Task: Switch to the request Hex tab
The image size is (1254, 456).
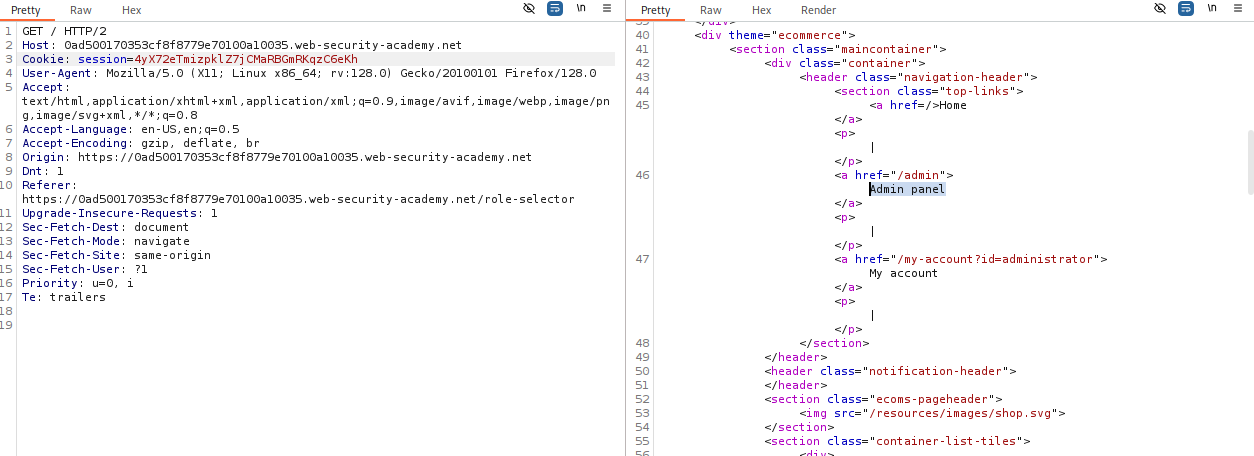Action: [x=131, y=10]
